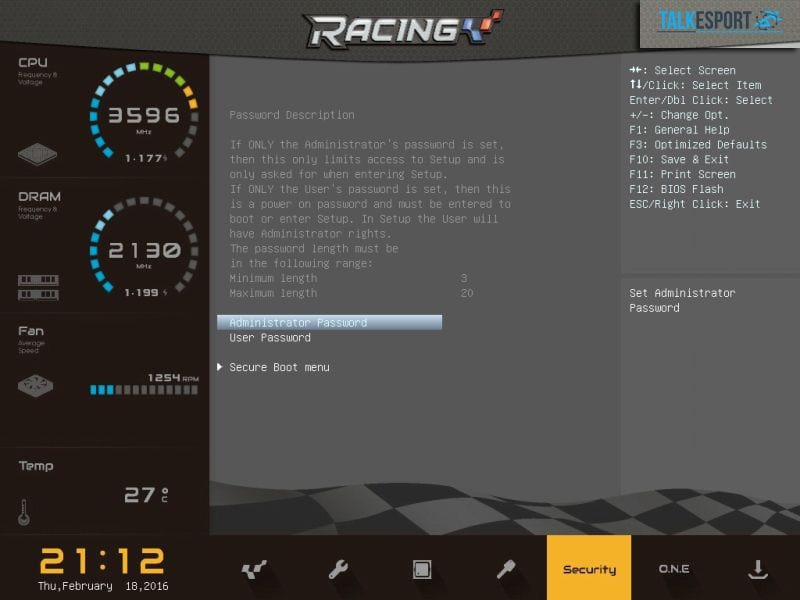This screenshot has width=800, height=600.
Task: Open the Boot tab icon
Action: pos(506,569)
